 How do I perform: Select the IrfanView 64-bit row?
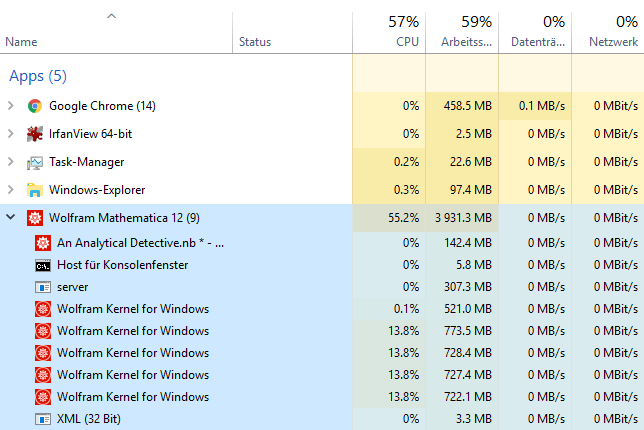pos(322,134)
